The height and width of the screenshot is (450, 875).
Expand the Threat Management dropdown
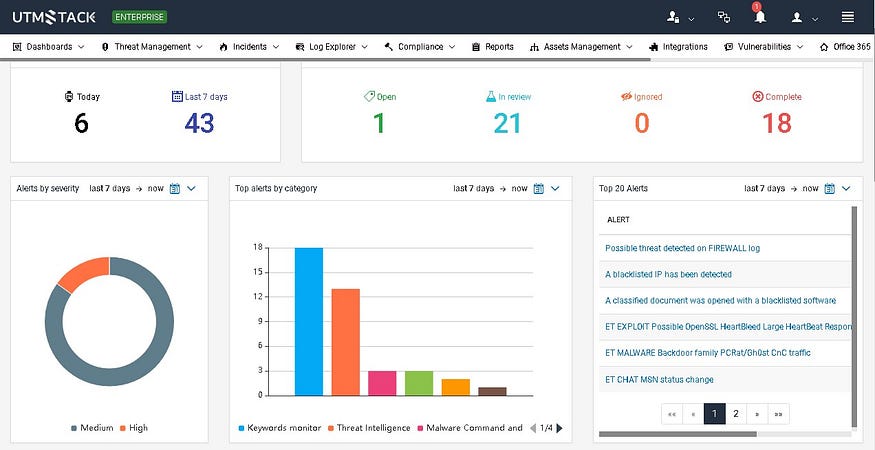(152, 47)
